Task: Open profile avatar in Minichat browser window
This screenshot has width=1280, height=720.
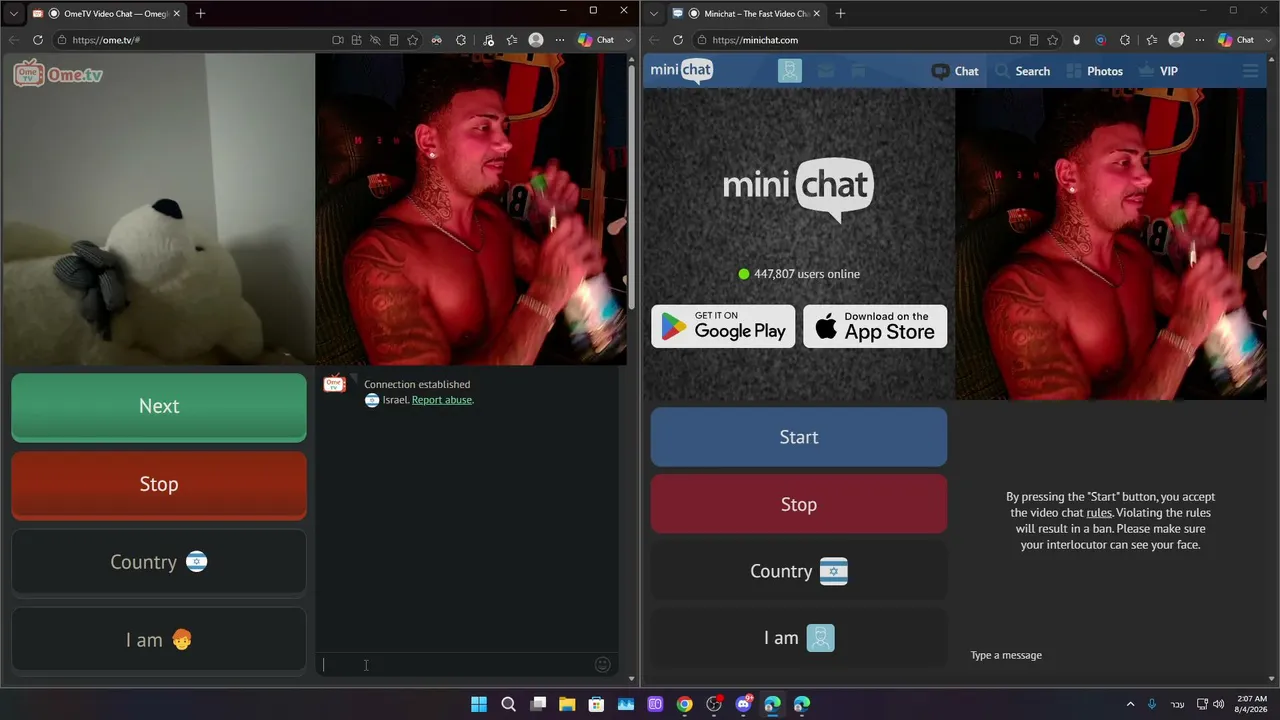Action: click(x=1177, y=40)
